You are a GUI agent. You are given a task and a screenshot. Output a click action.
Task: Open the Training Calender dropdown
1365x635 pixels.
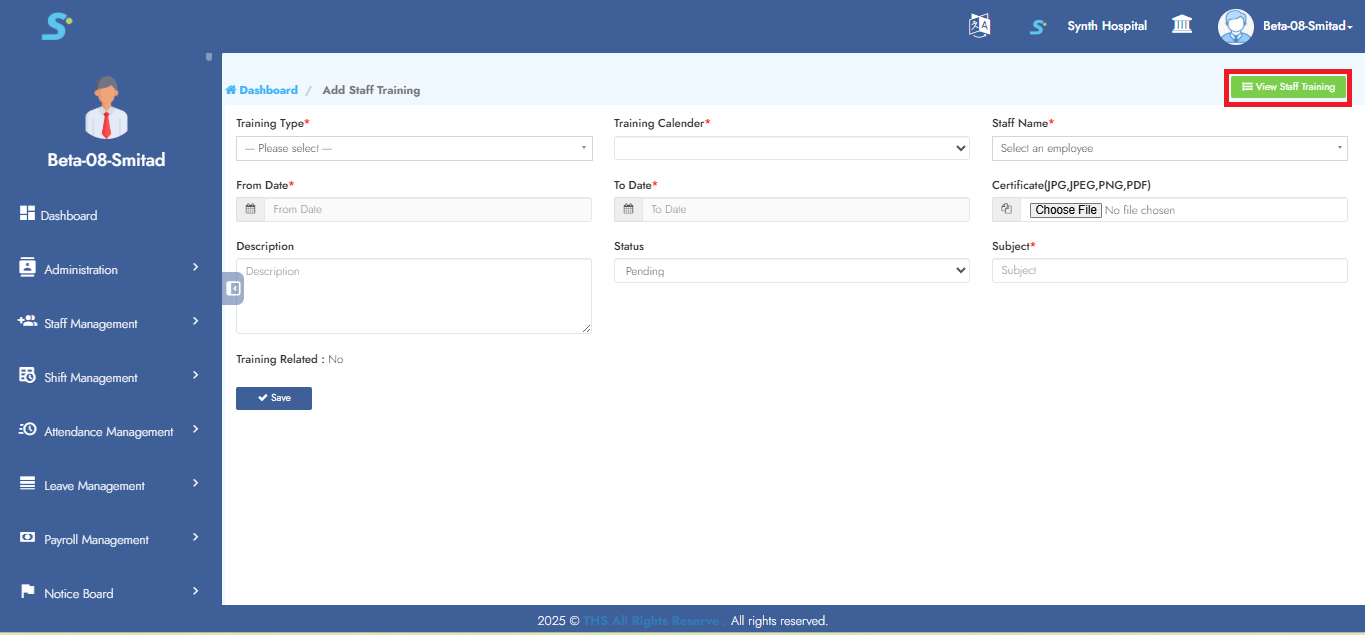pos(791,148)
